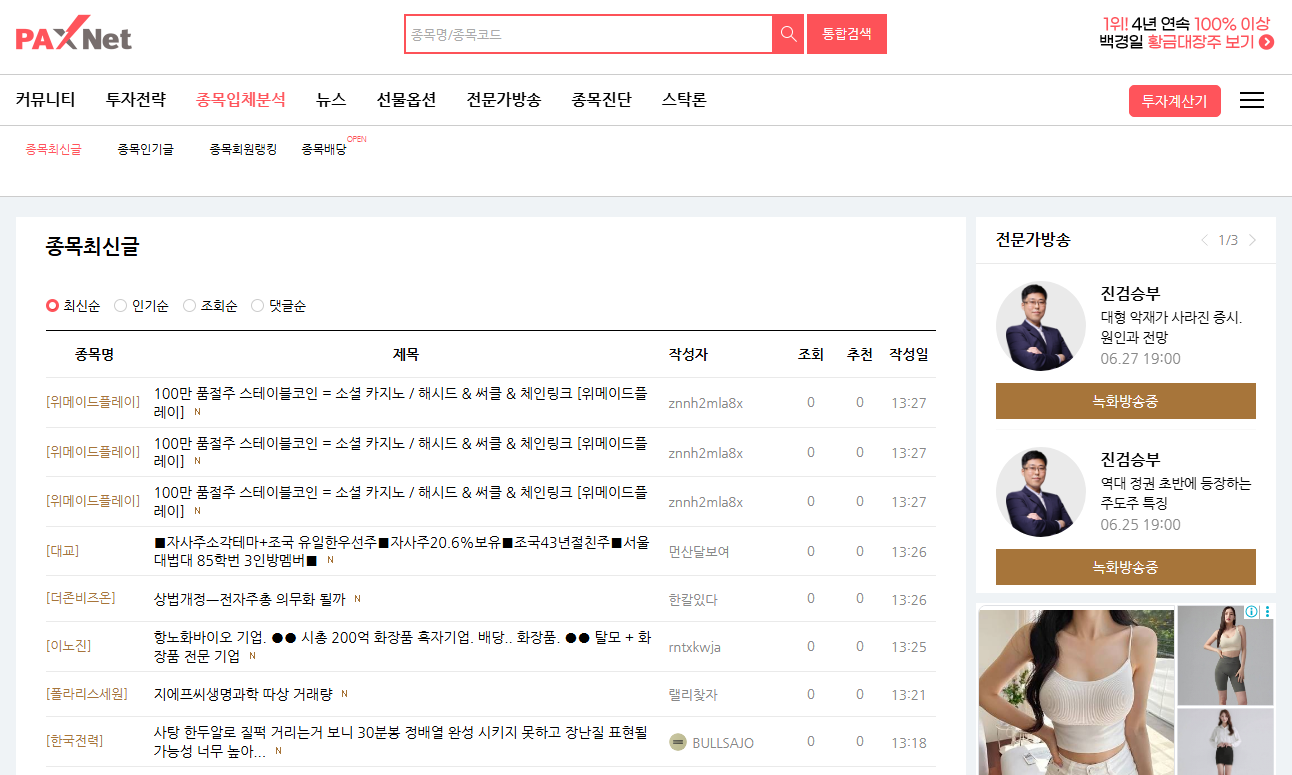This screenshot has width=1292, height=775.
Task: Switch to 종목배당 sub-tab
Action: pos(324,149)
